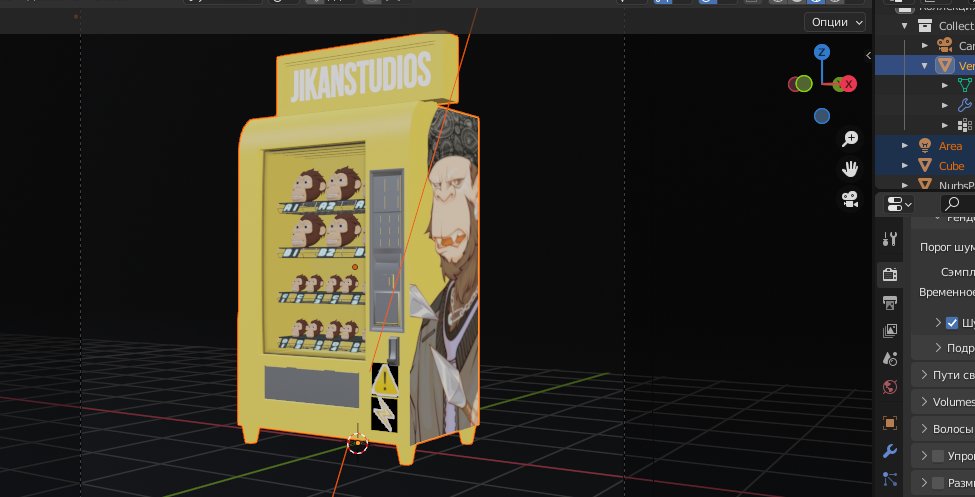The height and width of the screenshot is (497, 975).
Task: Enable the Разм panel checkbox
Action: [x=938, y=483]
